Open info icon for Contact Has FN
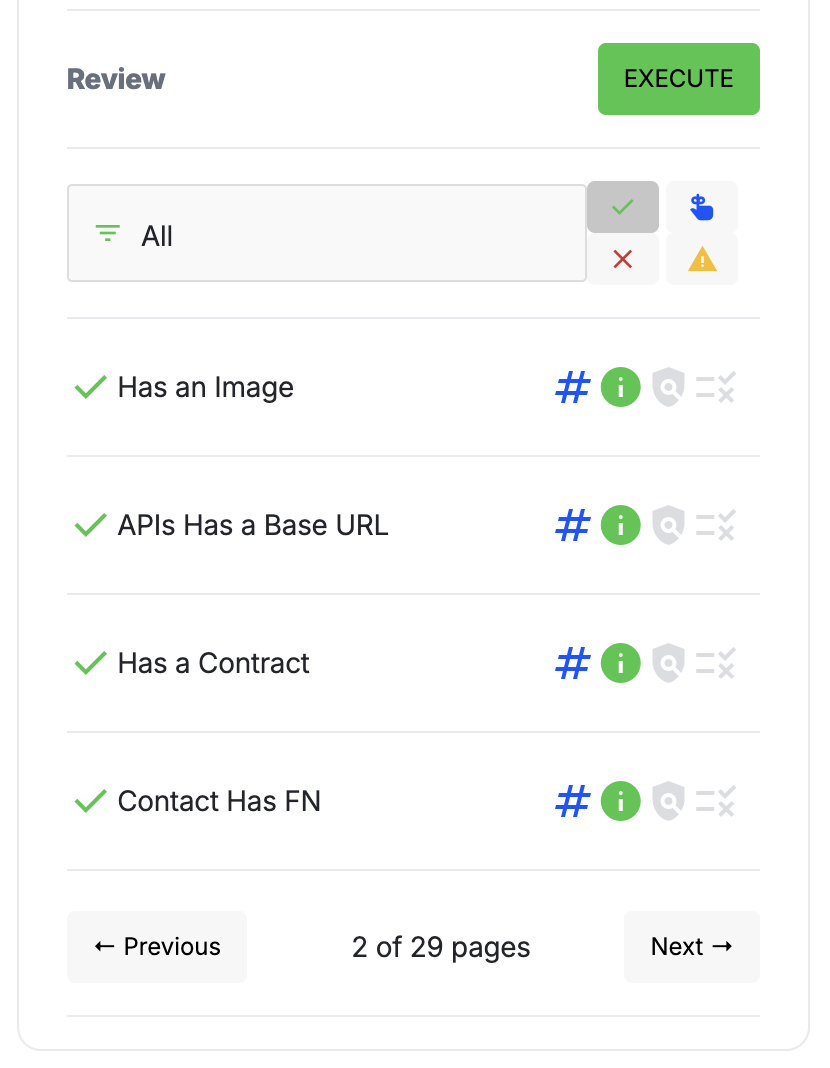The height and width of the screenshot is (1068, 830). [x=620, y=801]
